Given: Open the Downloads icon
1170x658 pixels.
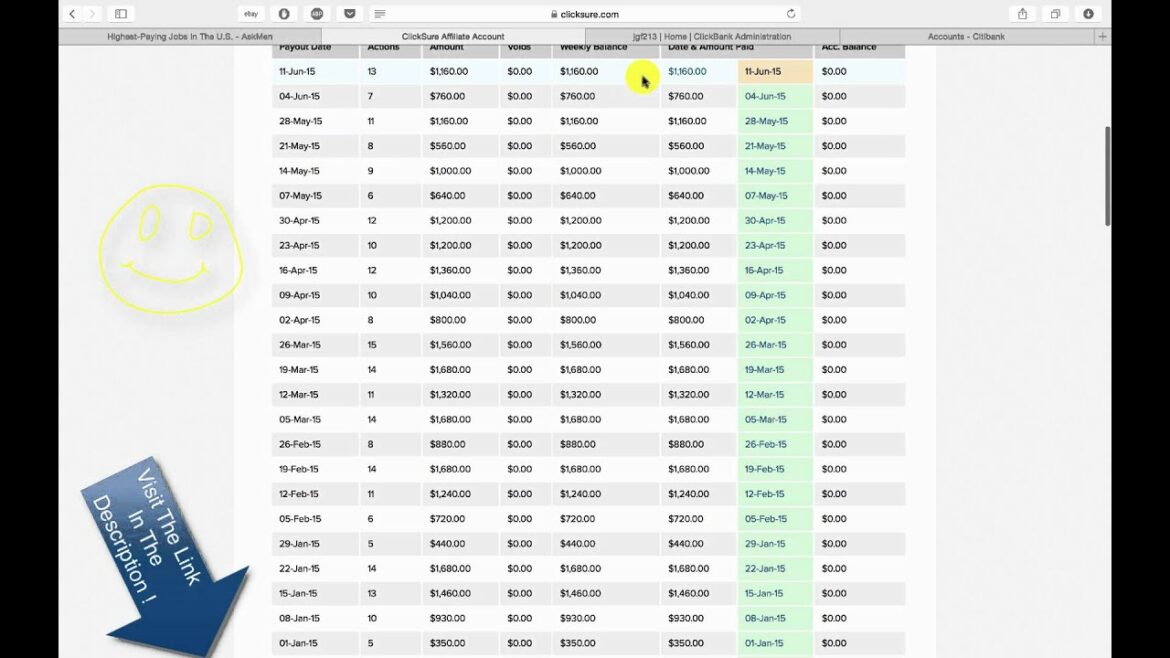Looking at the screenshot, I should pos(1088,14).
